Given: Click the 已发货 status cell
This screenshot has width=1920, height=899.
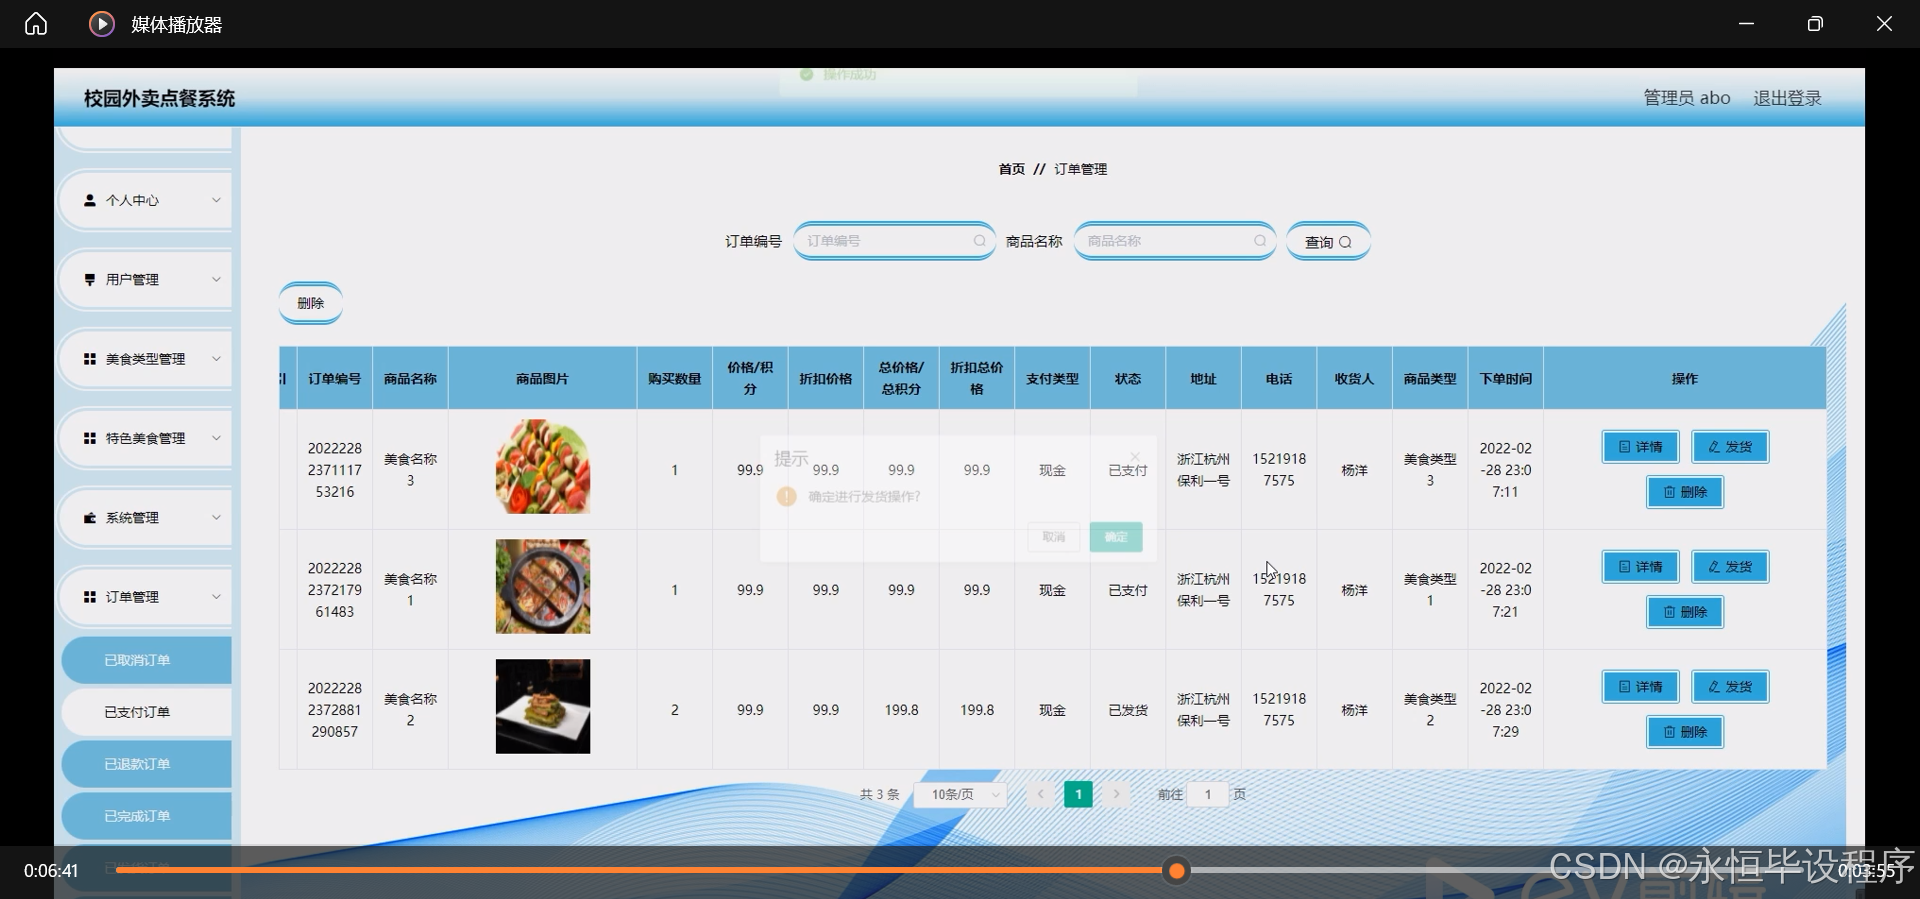Looking at the screenshot, I should click(1127, 710).
